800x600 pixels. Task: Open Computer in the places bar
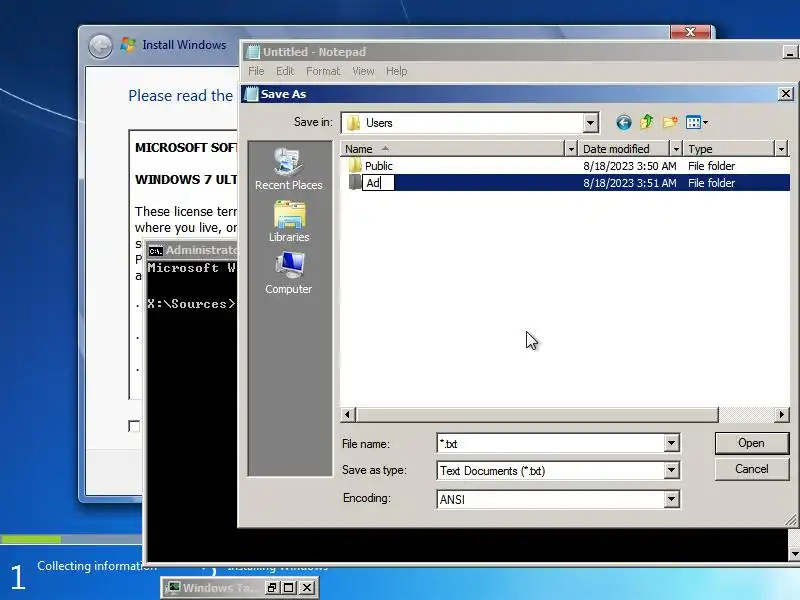pos(289,273)
